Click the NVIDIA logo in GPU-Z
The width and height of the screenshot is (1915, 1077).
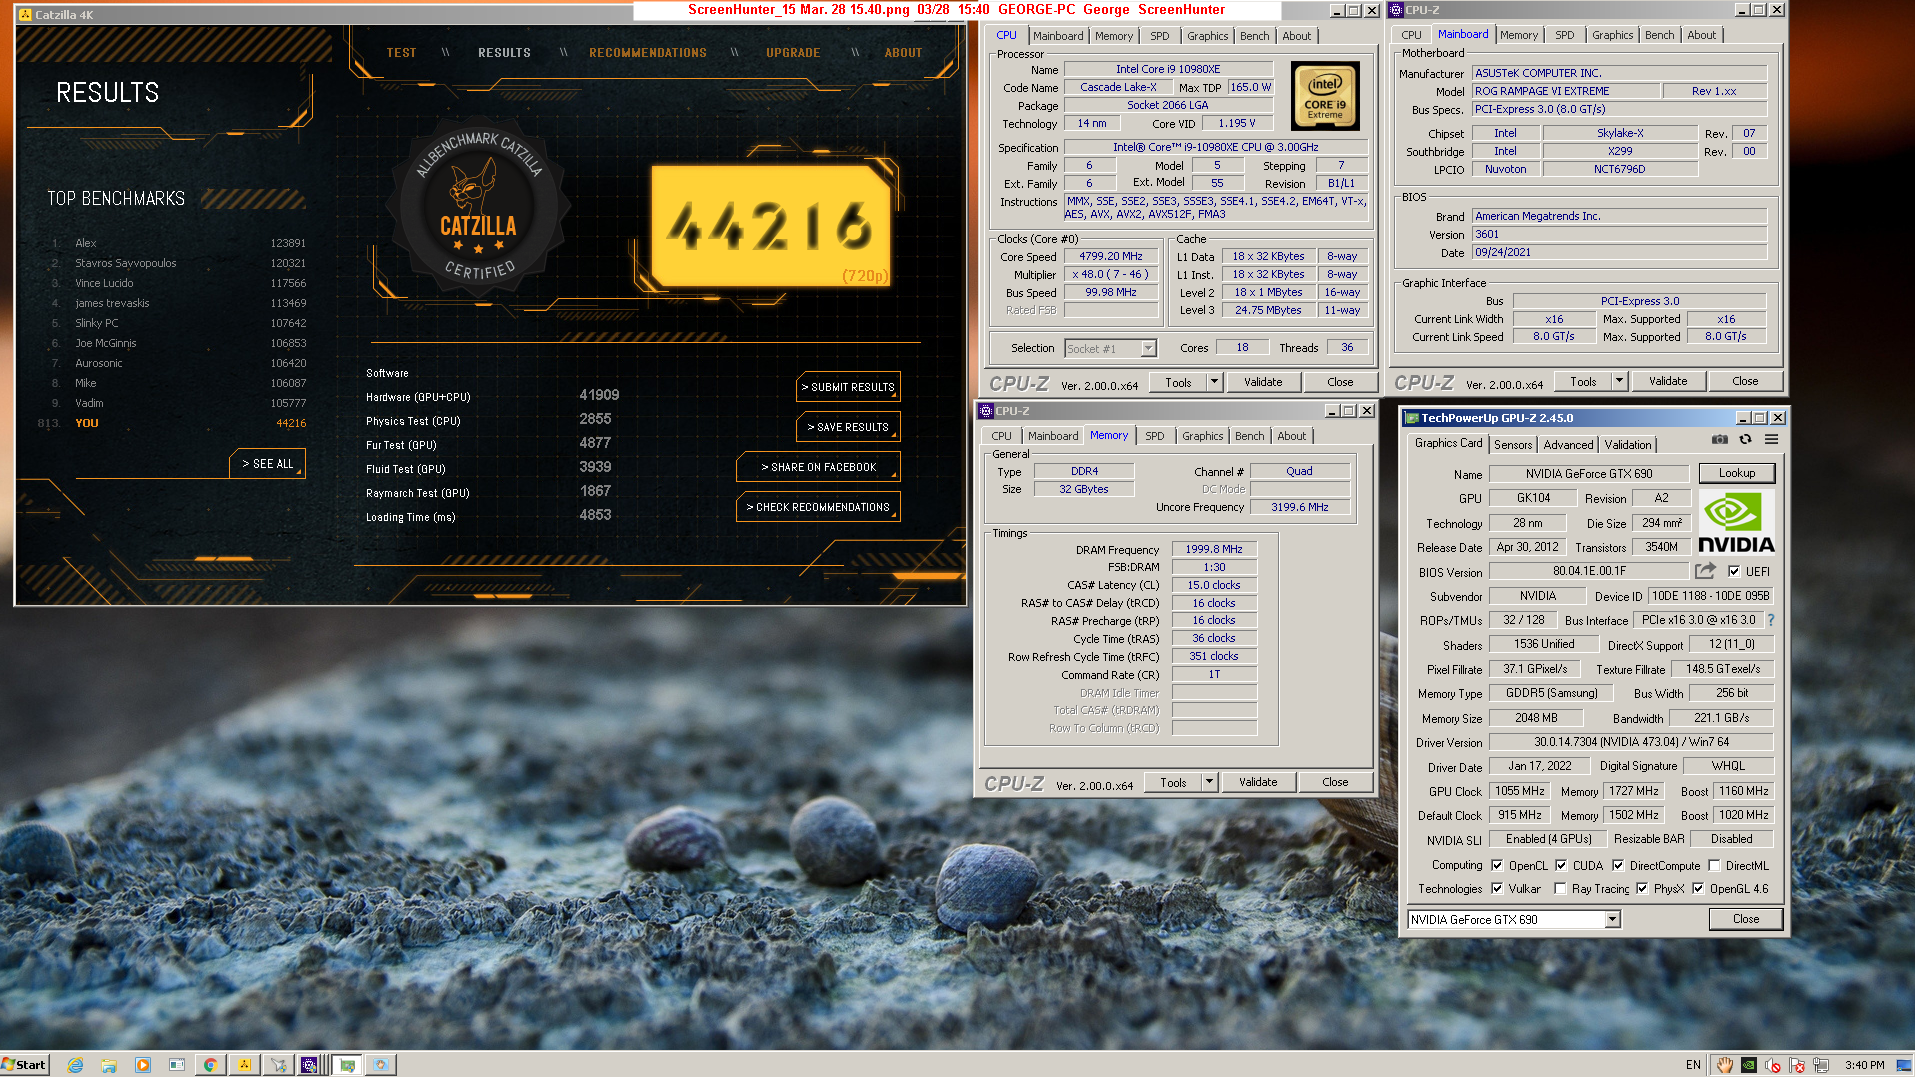(1736, 522)
